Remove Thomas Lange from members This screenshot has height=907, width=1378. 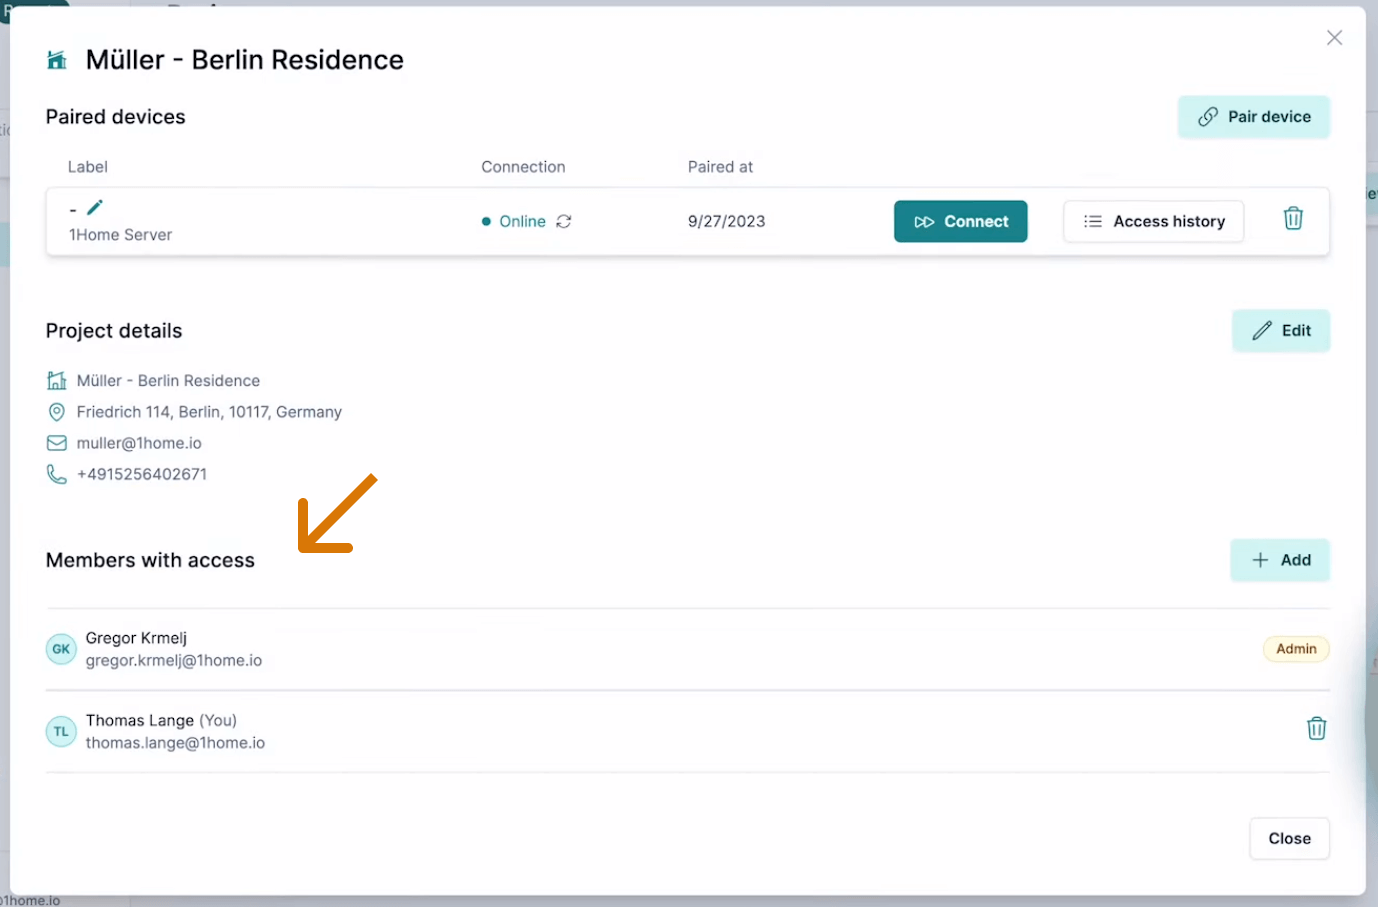coord(1316,729)
